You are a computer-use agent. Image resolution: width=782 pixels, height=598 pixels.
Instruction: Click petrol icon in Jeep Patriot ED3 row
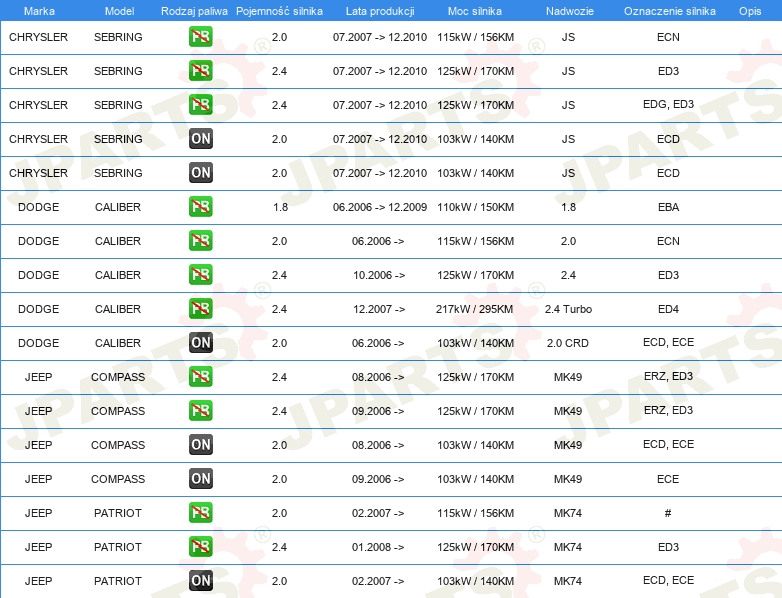200,547
